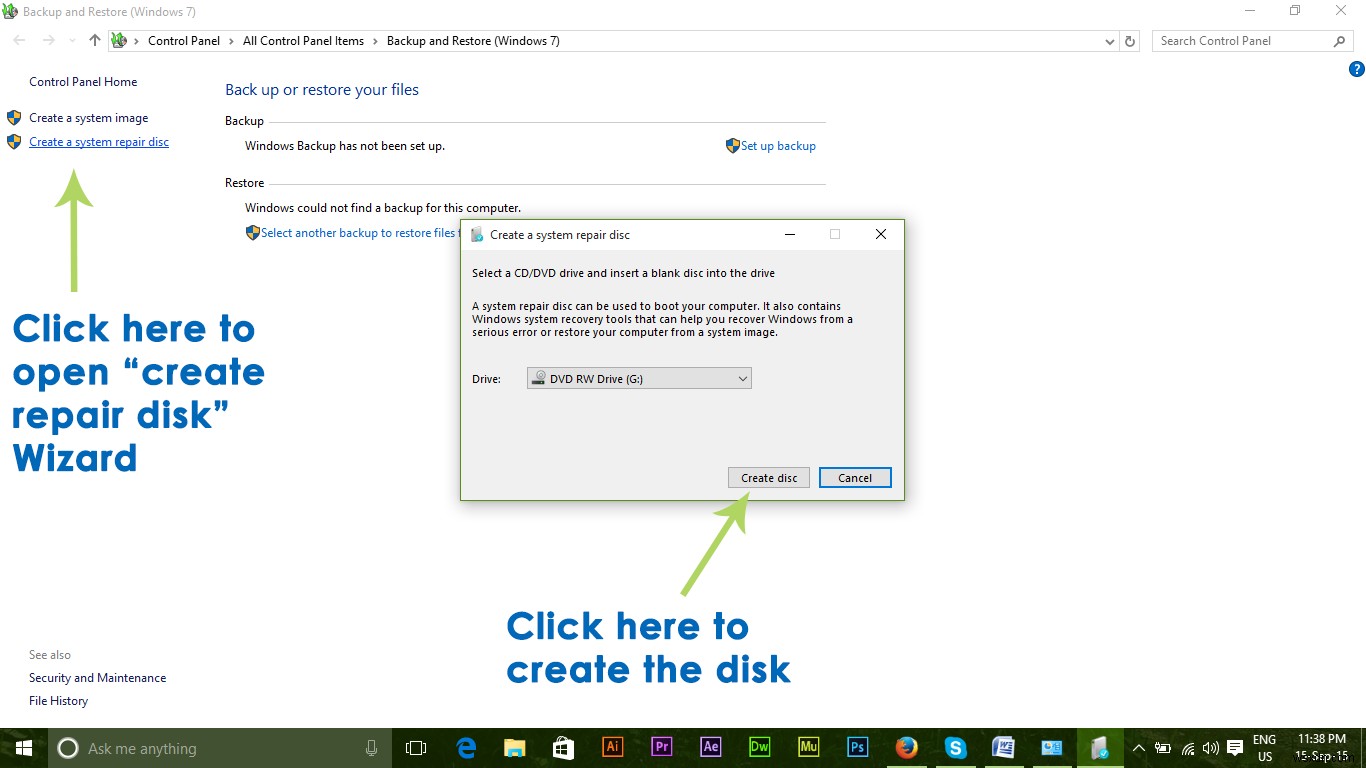This screenshot has height=768, width=1366.
Task: Launch Adobe Premiere Pro from the taskbar
Action: click(x=661, y=747)
